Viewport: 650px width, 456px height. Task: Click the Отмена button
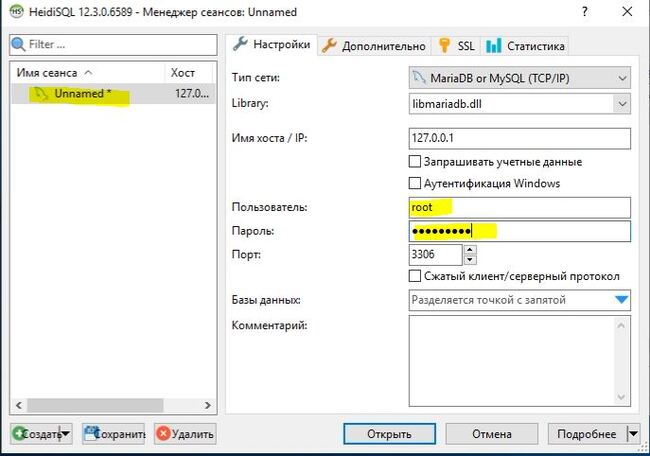(492, 434)
